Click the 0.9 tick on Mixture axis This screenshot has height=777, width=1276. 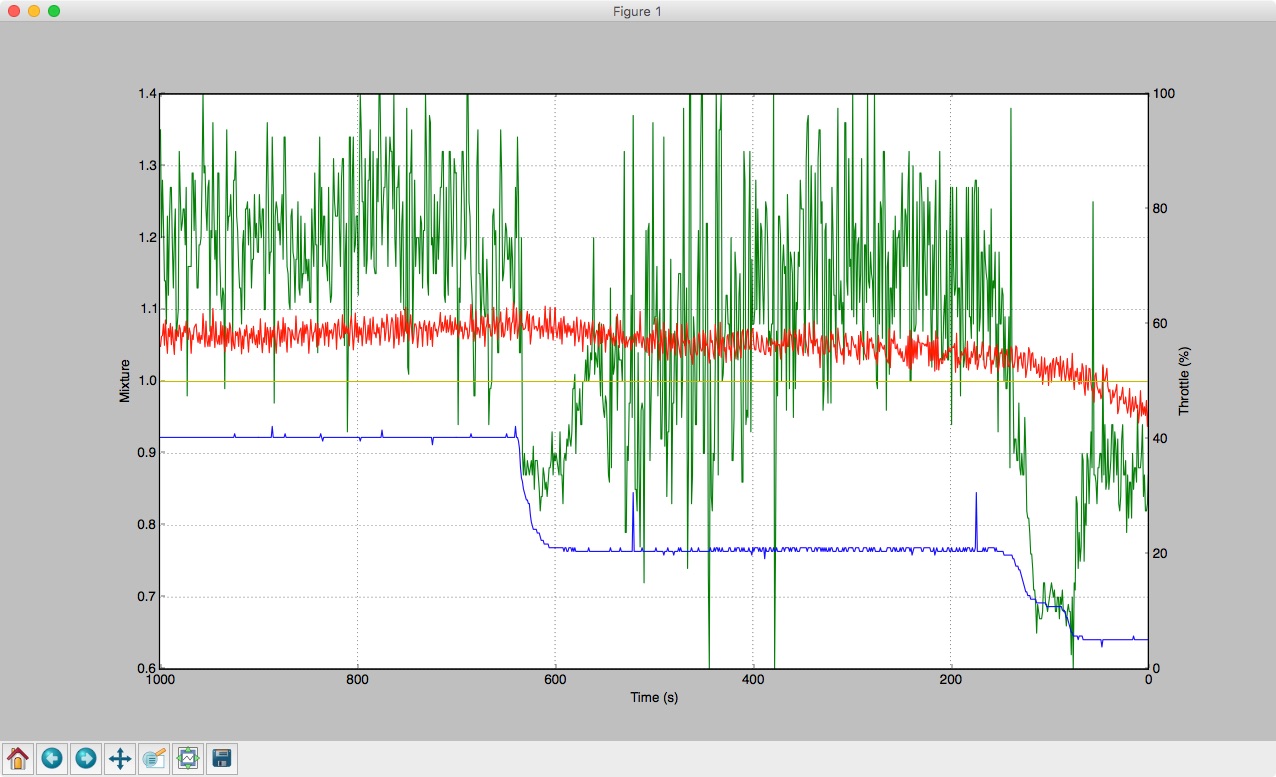pyautogui.click(x=145, y=453)
